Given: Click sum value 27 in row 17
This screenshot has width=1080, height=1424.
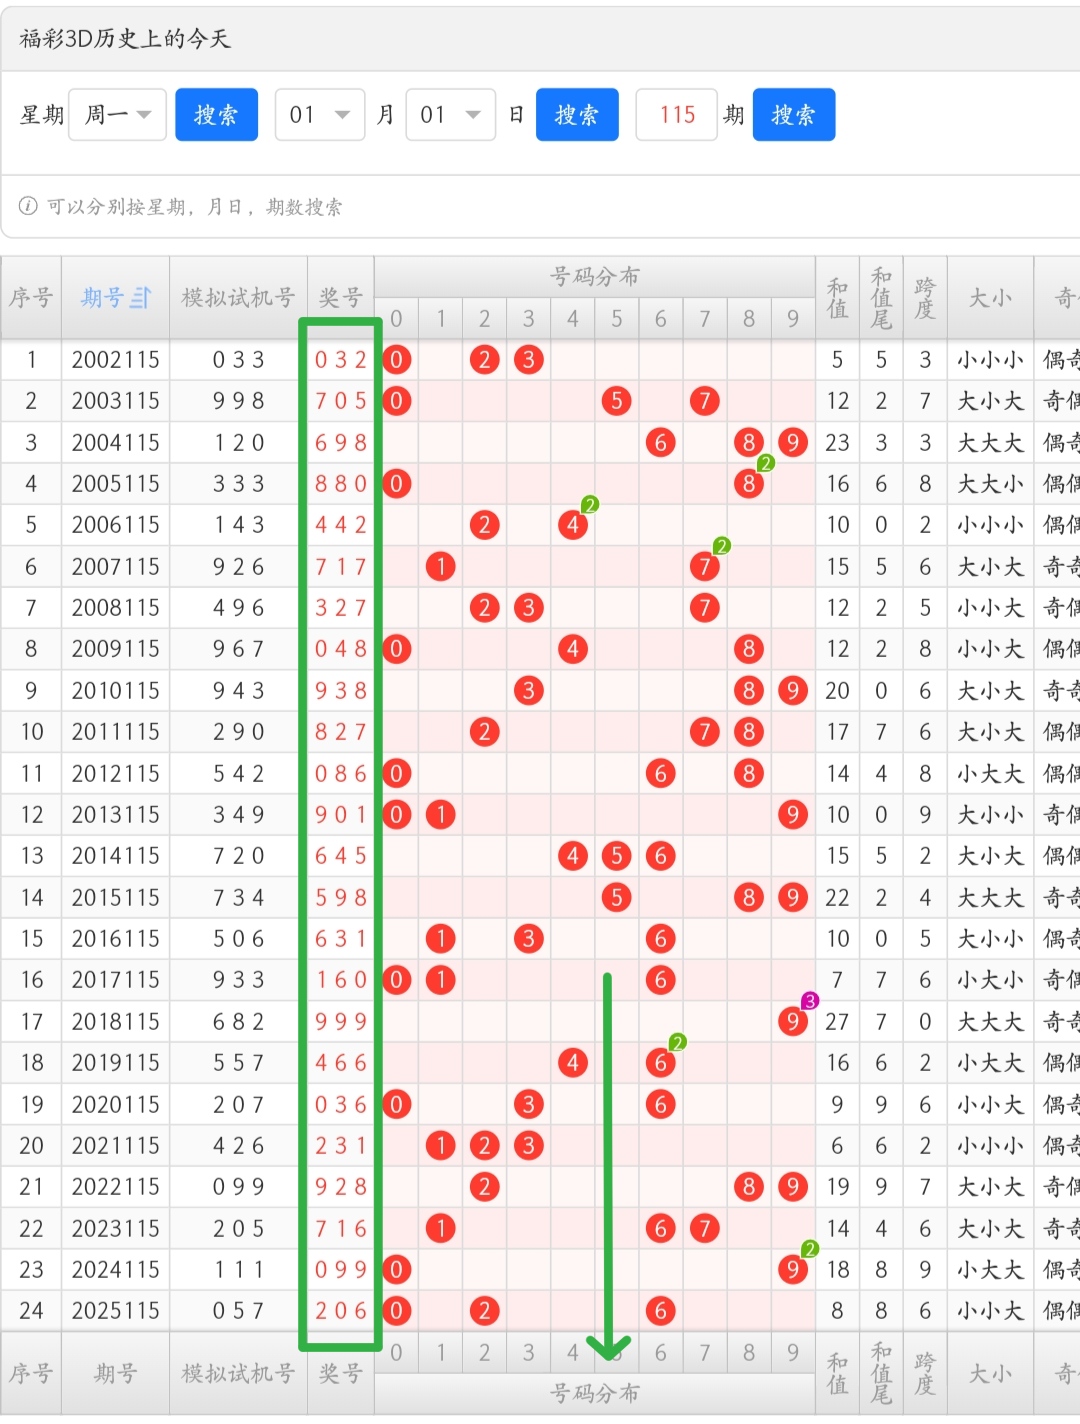Looking at the screenshot, I should 838,1022.
